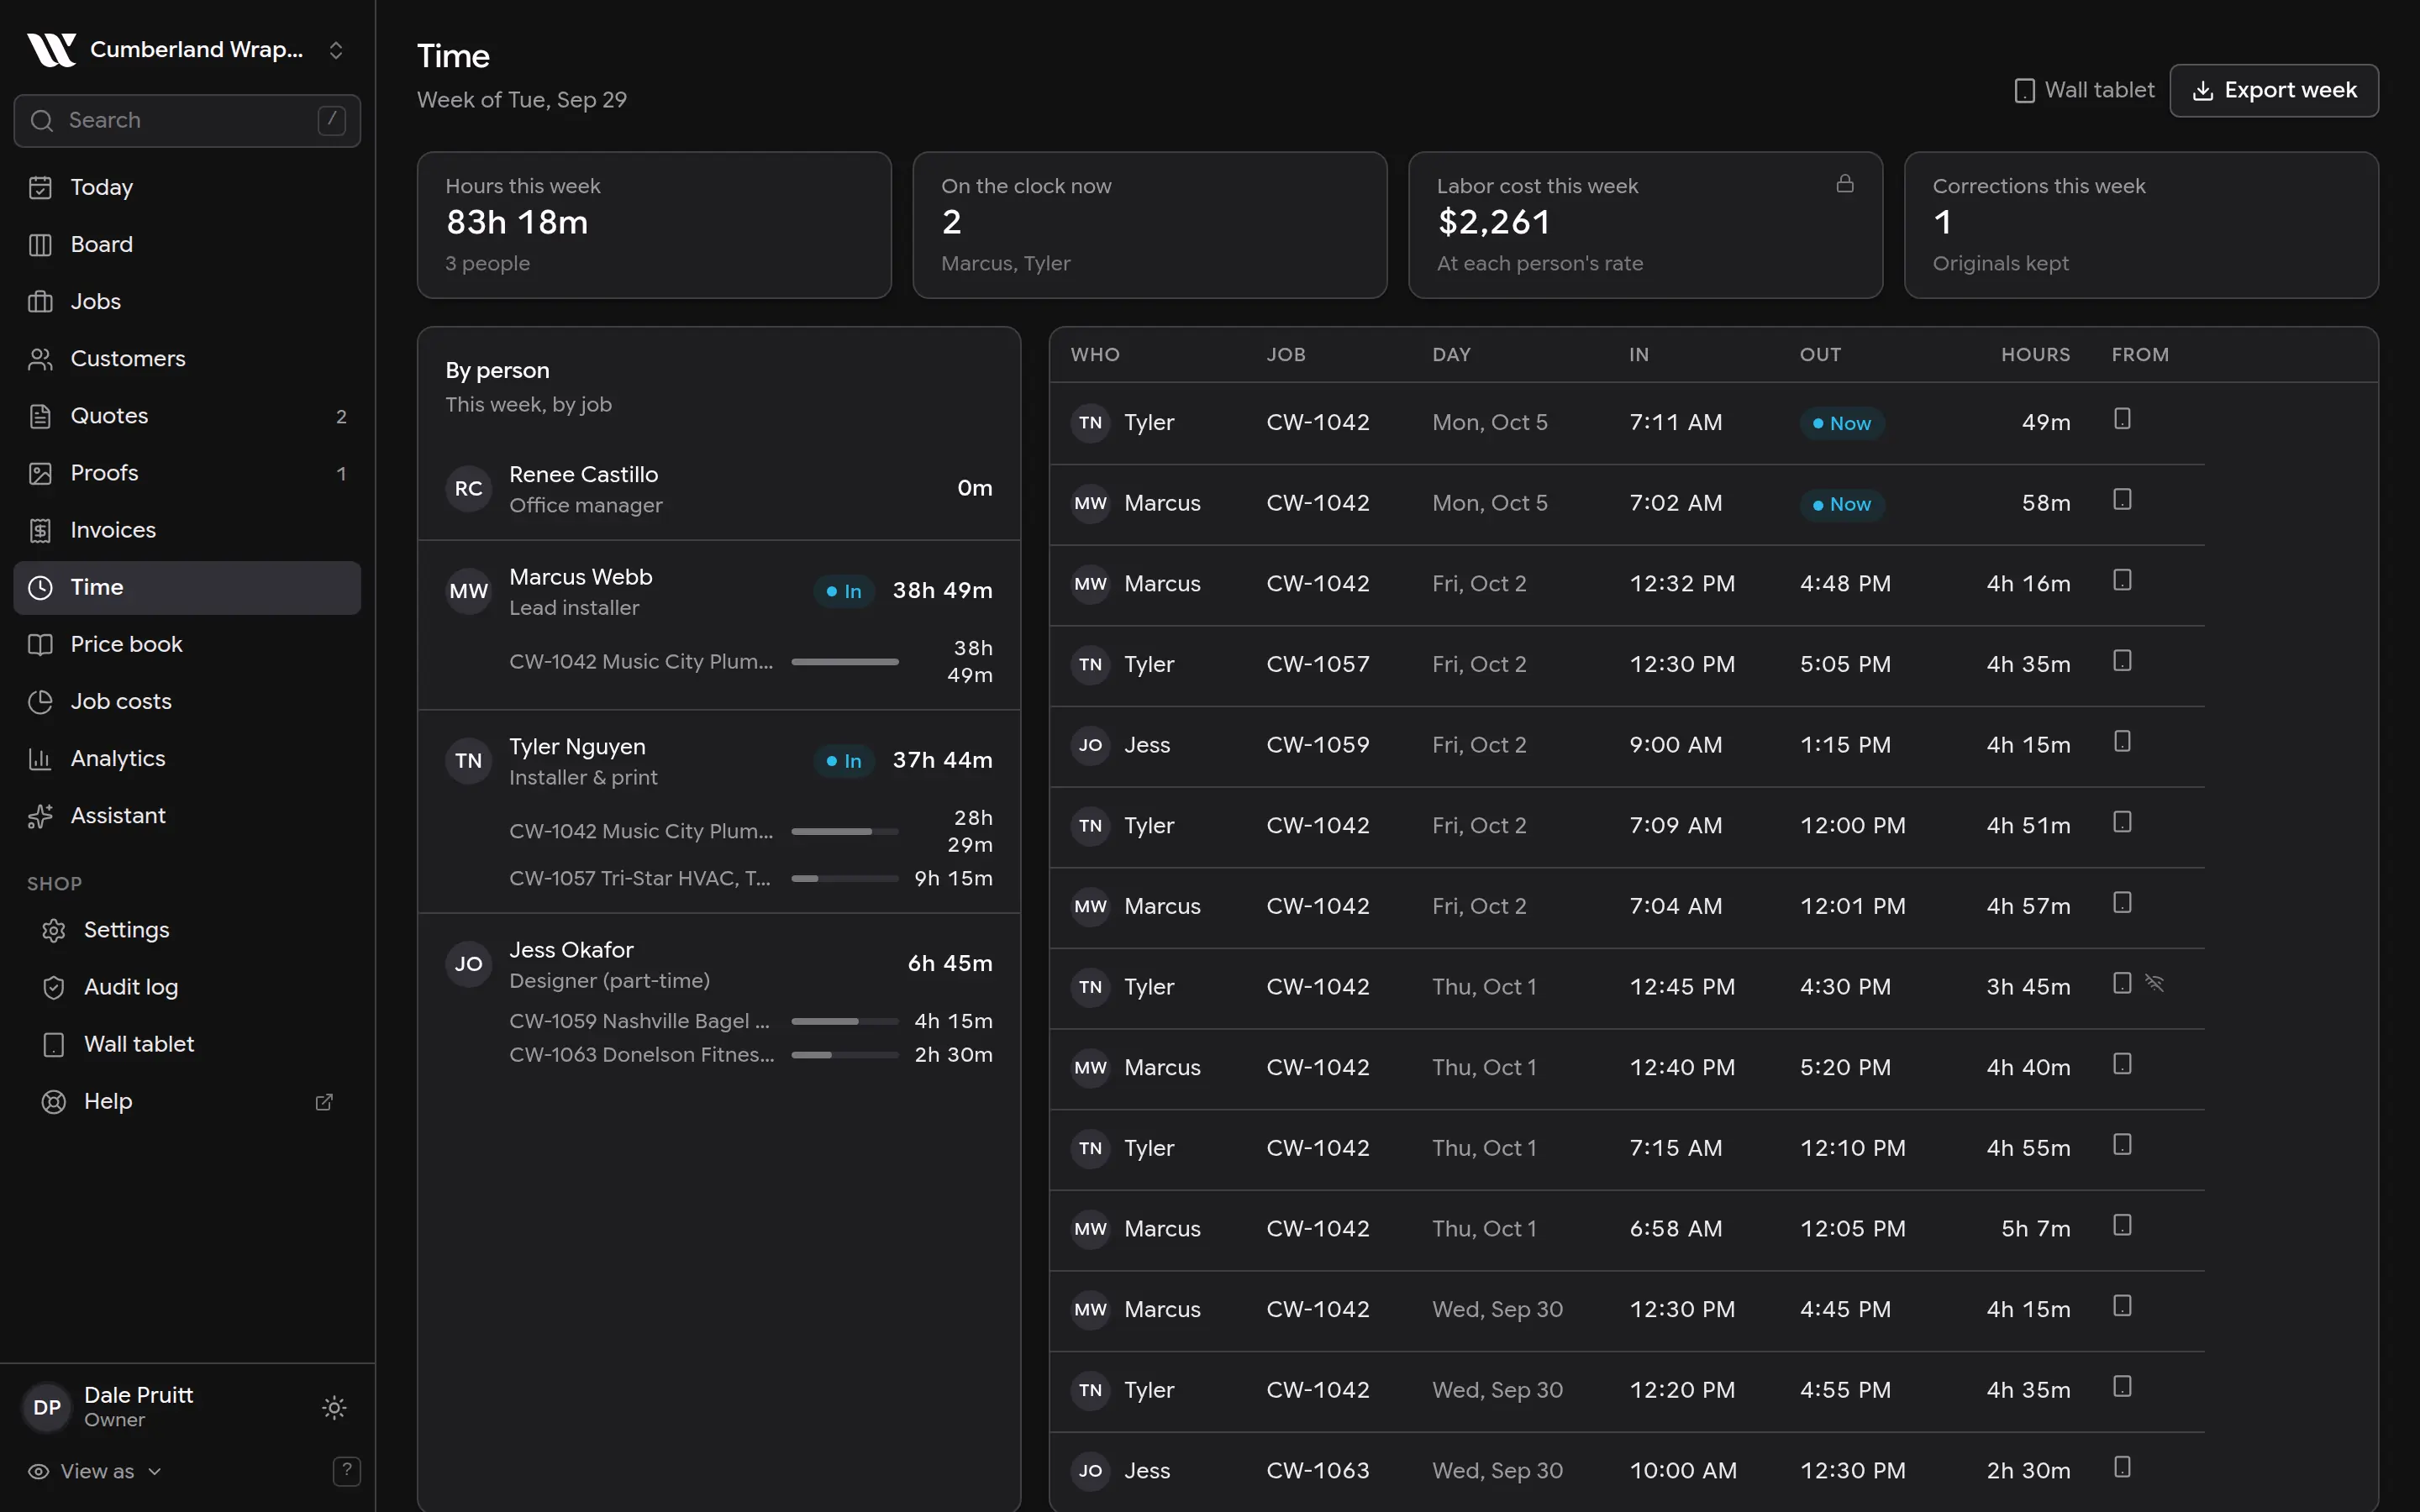Click the lock icon on Labor cost card
This screenshot has height=1512, width=2420.
tap(1845, 184)
